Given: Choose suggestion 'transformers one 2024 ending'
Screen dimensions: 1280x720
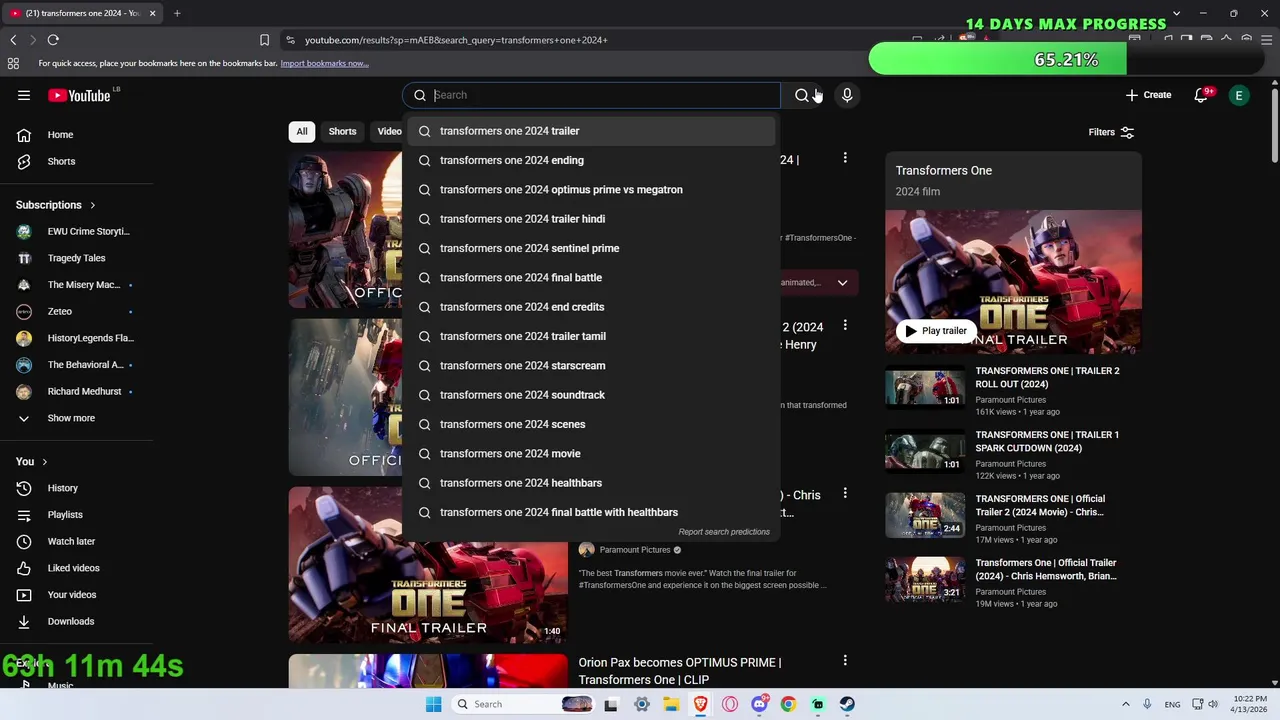Looking at the screenshot, I should click(591, 160).
